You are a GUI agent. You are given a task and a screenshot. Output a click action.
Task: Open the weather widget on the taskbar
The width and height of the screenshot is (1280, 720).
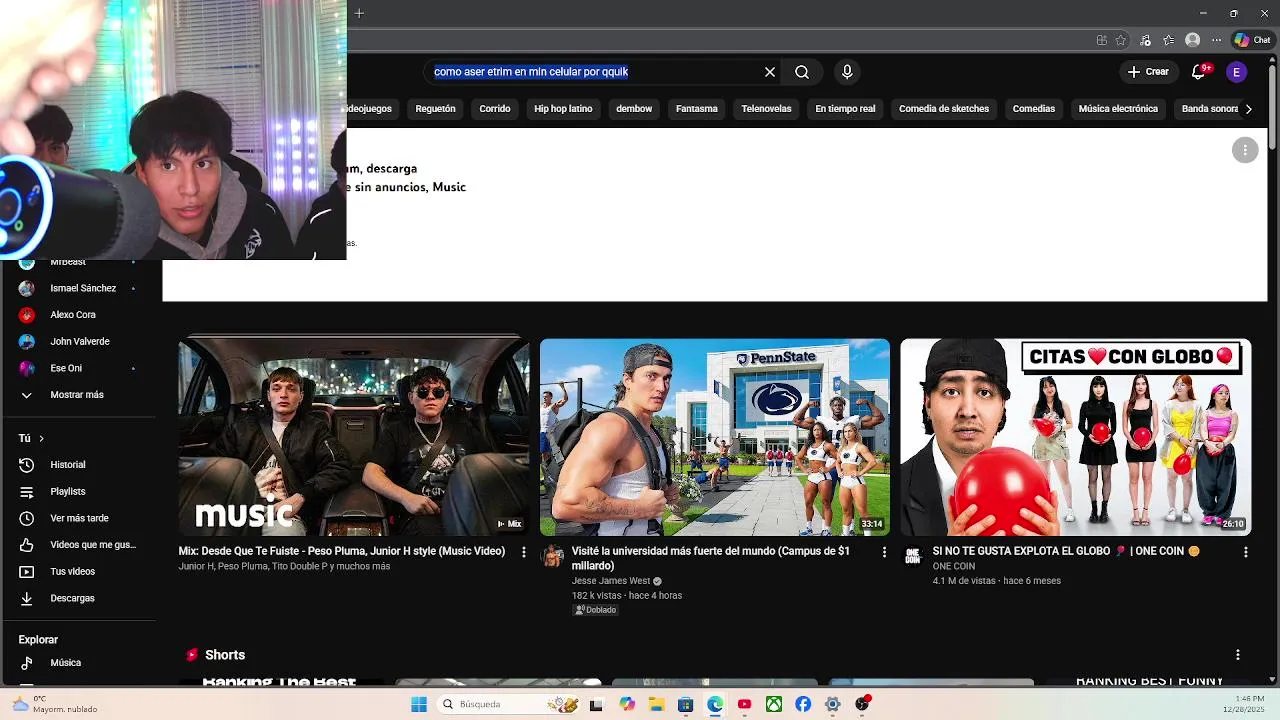tap(55, 704)
